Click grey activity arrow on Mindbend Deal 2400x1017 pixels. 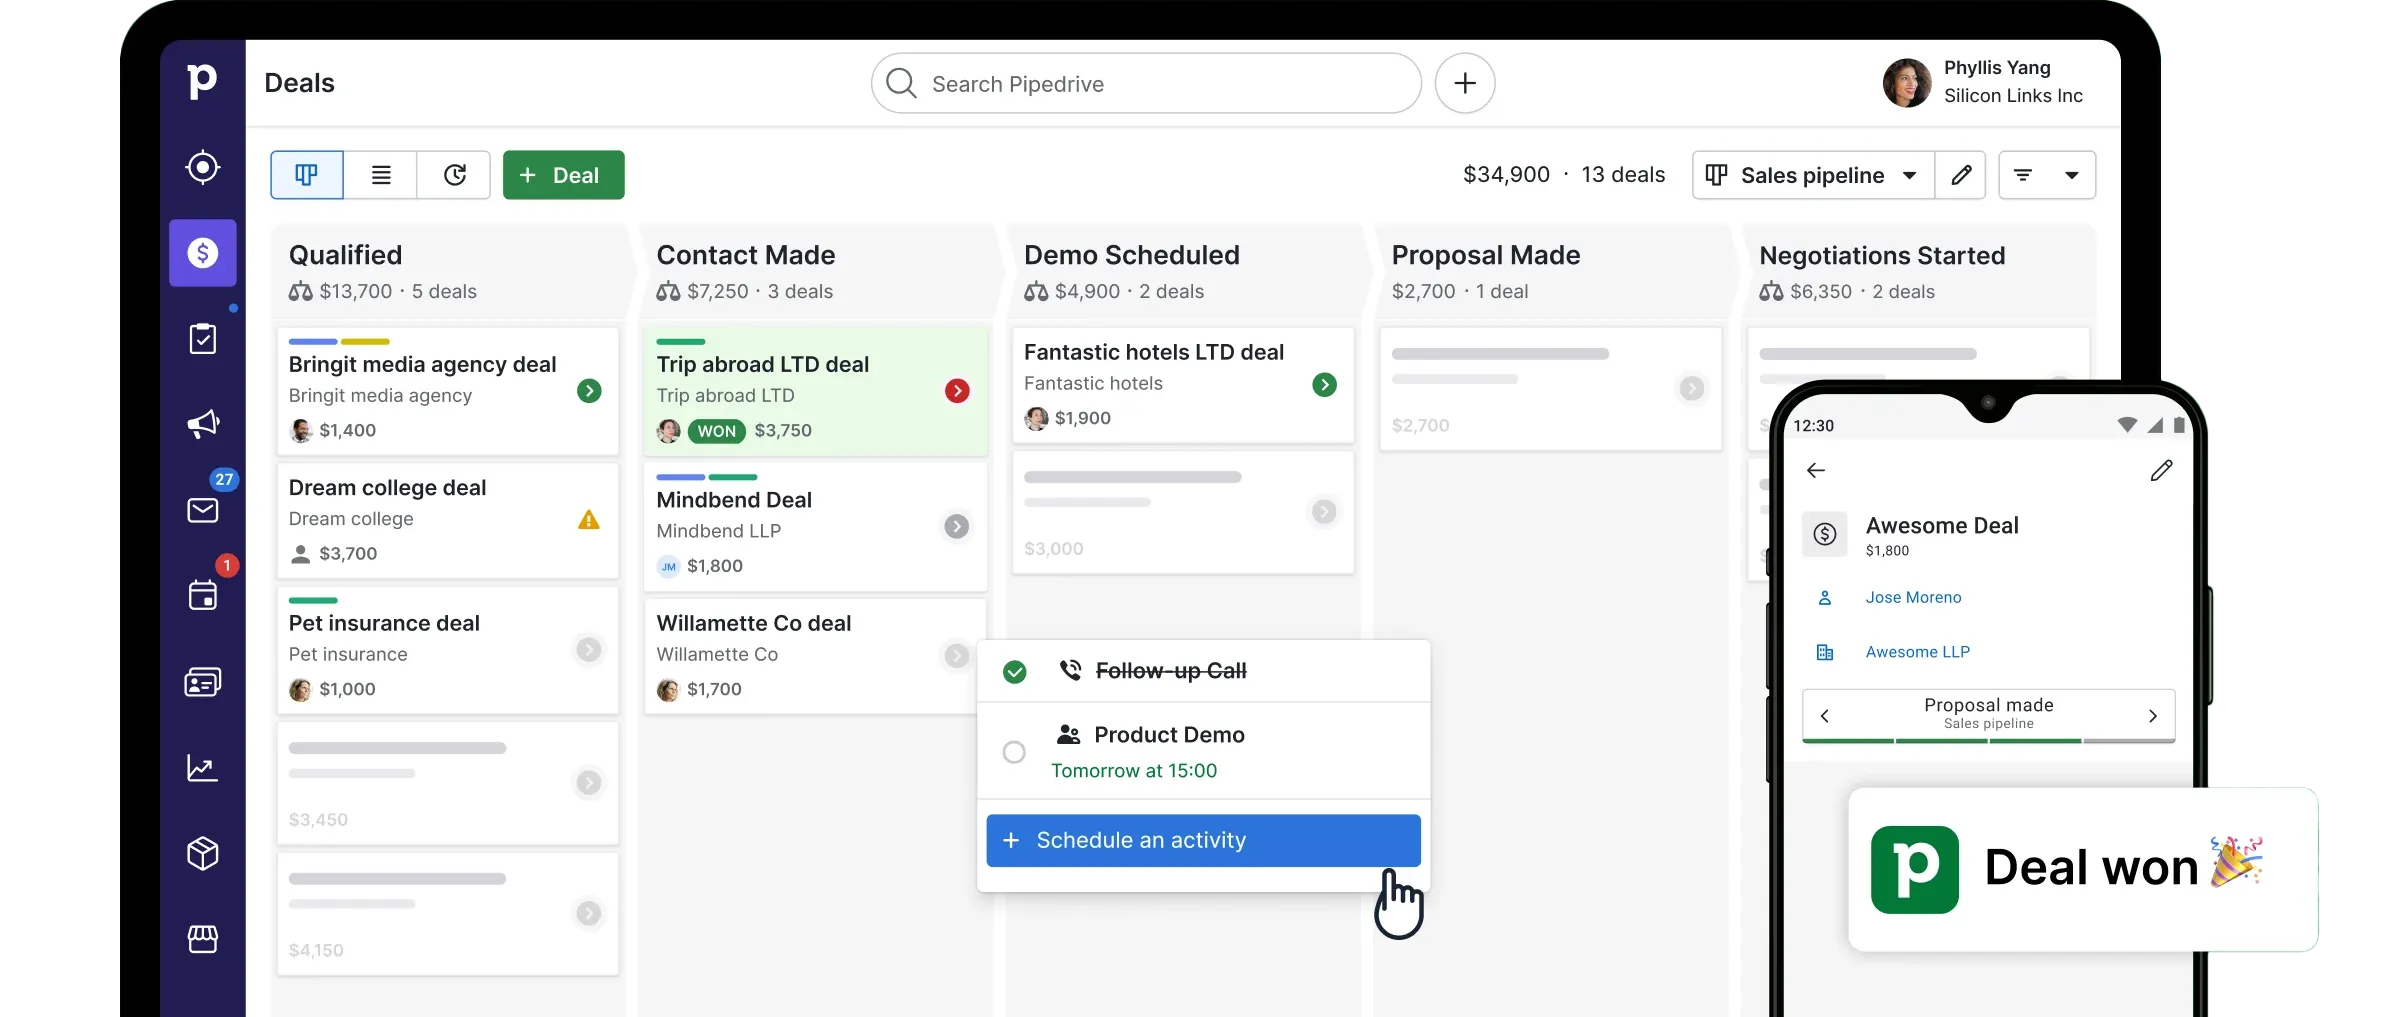click(957, 526)
